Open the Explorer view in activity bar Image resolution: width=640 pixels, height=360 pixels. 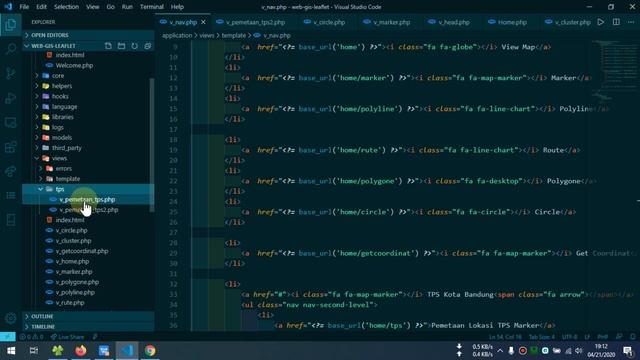(11, 24)
